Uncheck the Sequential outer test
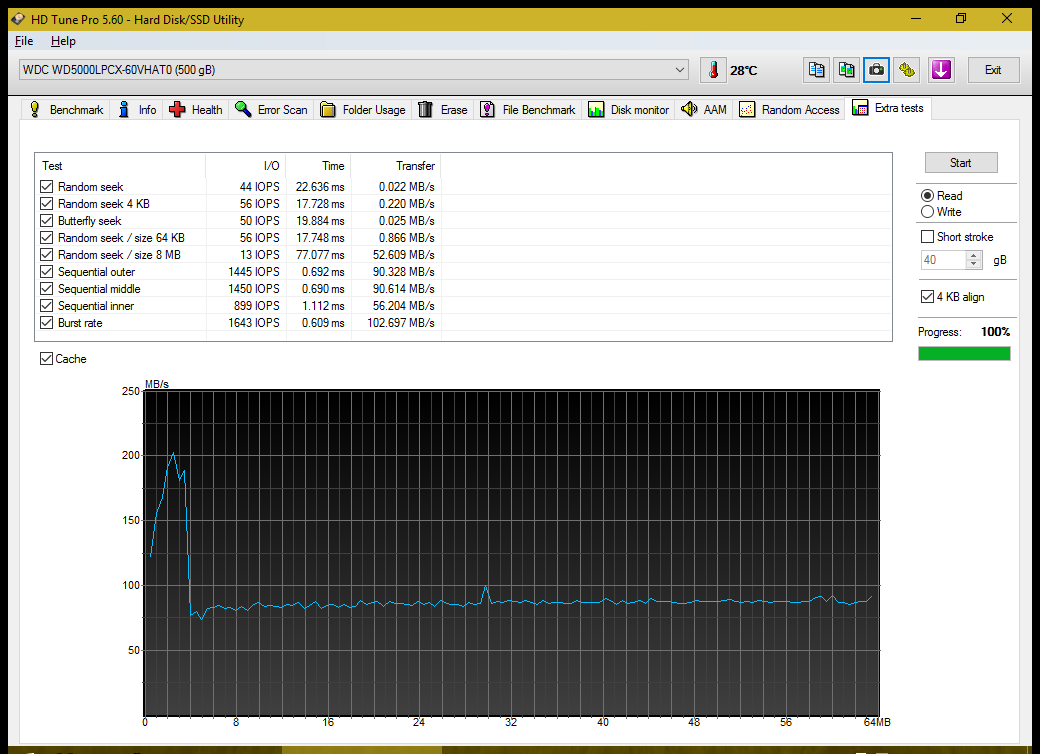 tap(46, 272)
